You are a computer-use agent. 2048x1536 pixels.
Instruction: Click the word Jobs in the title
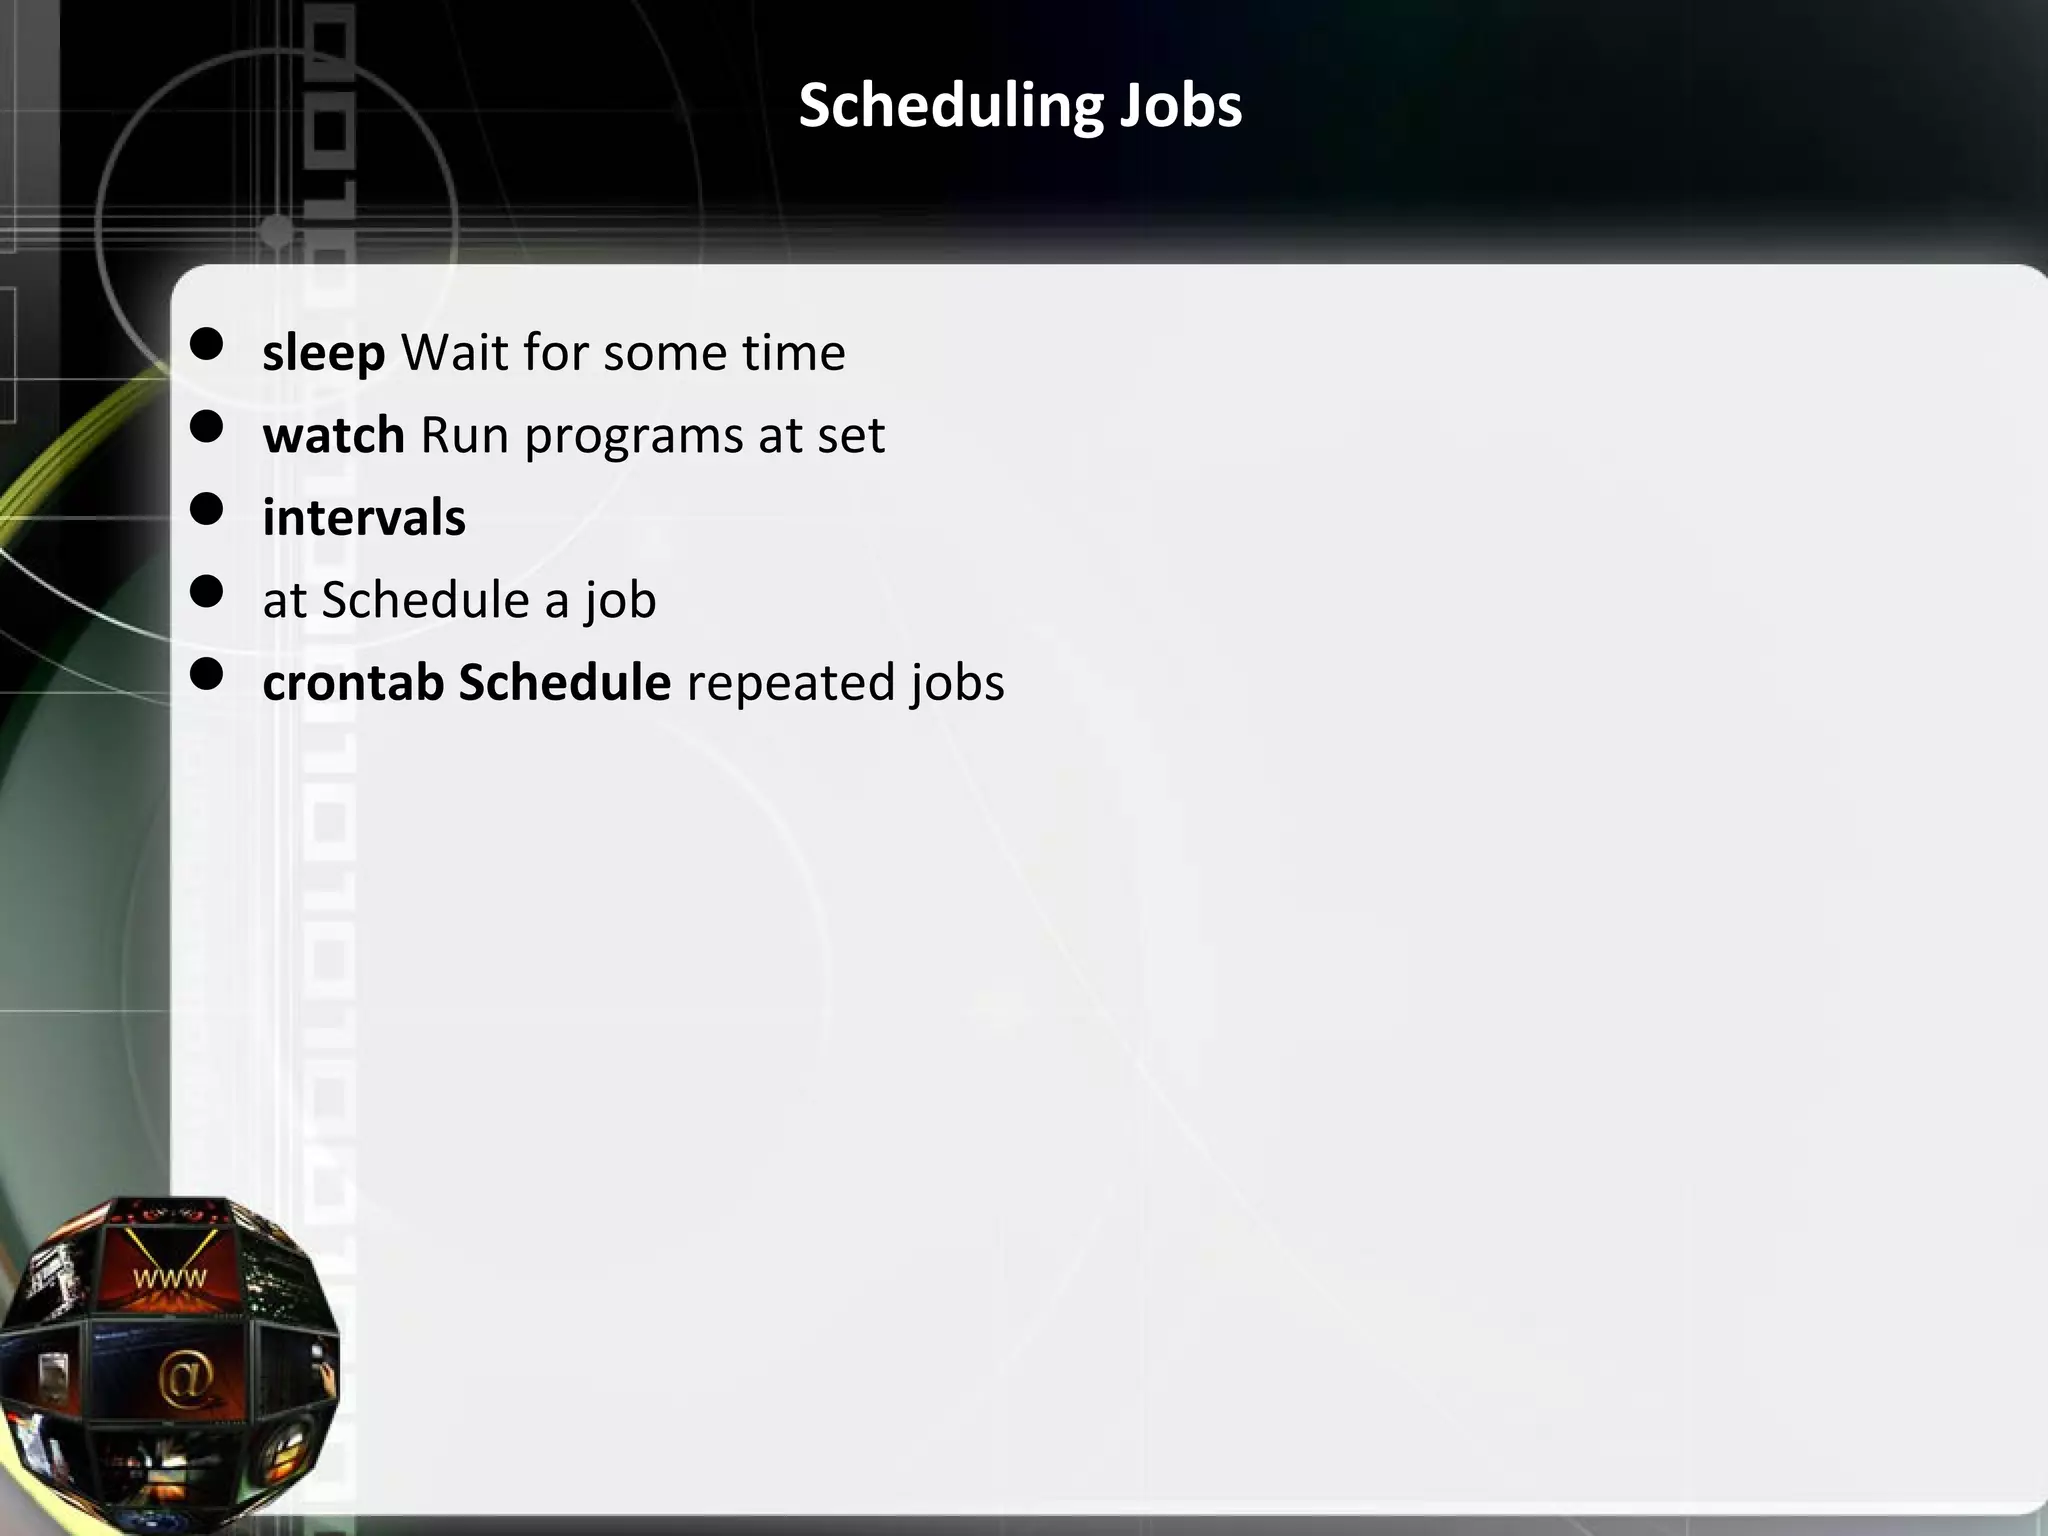coord(1180,105)
